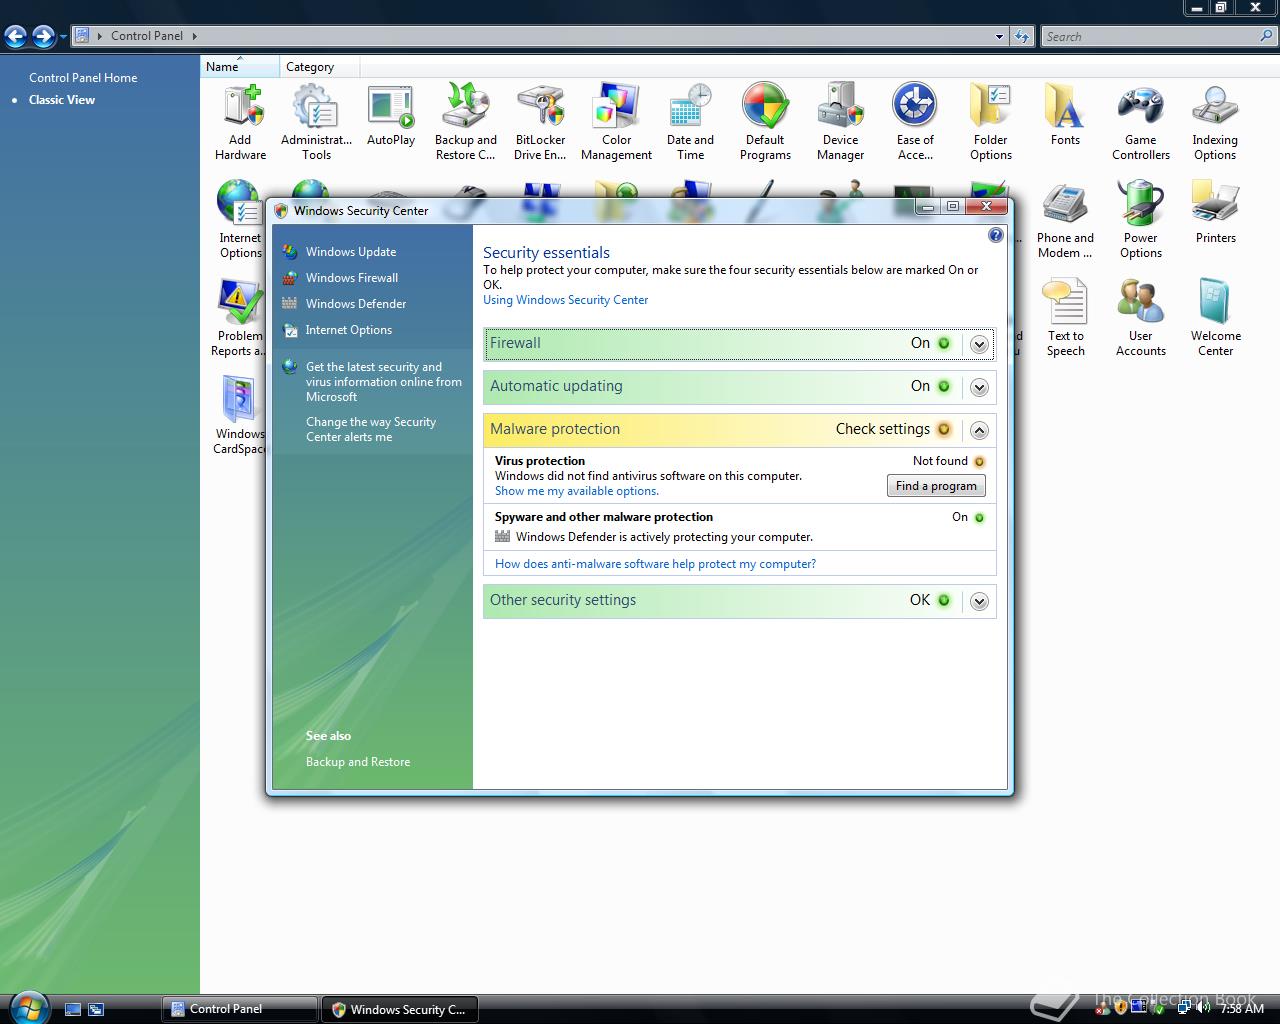Open Text to Speech icon
The image size is (1280, 1024).
1065,318
